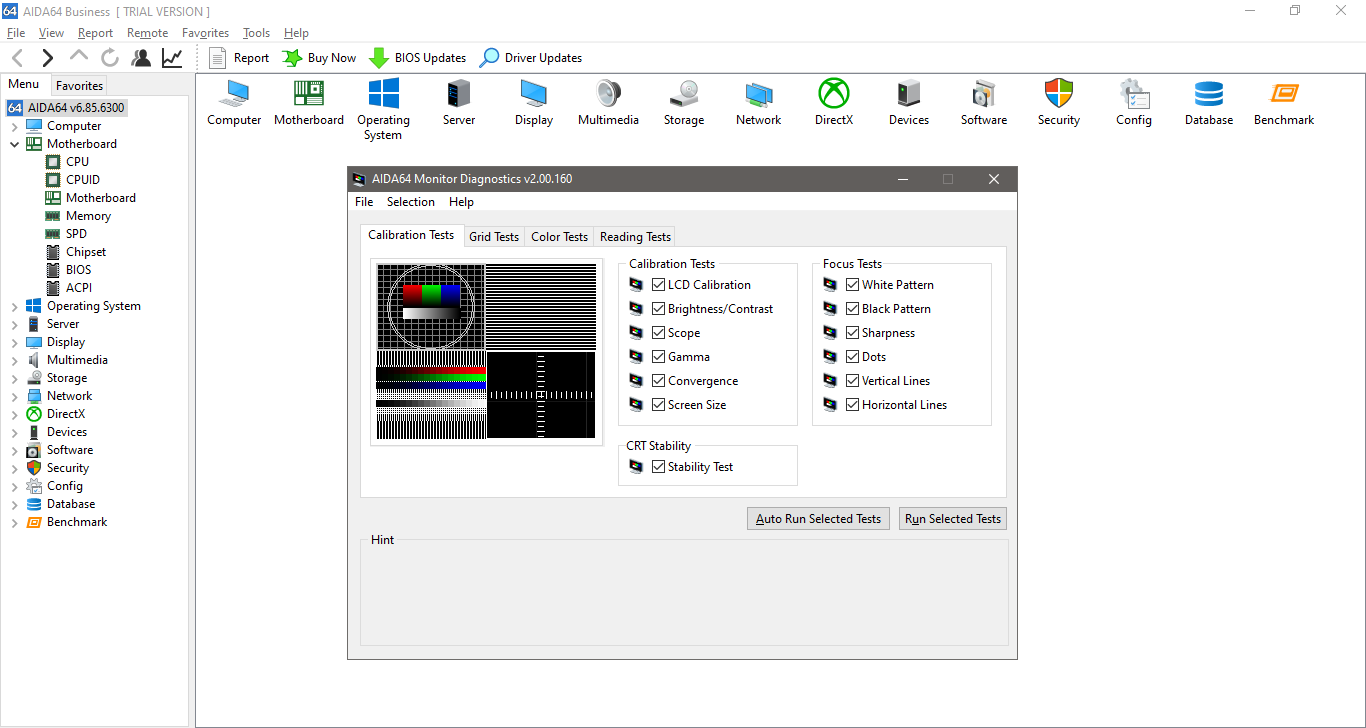Screen dimensions: 1366x728
Task: Uncheck the LCD Calibration test
Action: [658, 285]
